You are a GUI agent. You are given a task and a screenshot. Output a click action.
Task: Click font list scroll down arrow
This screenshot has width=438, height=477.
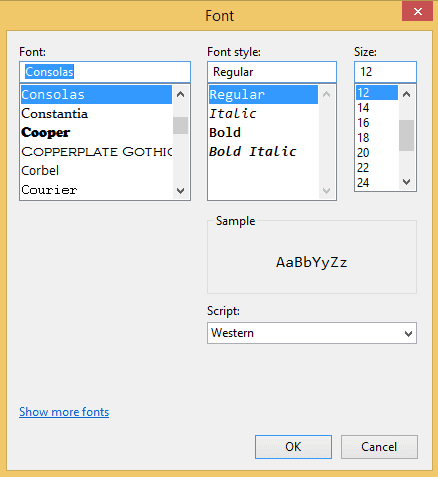point(181,191)
